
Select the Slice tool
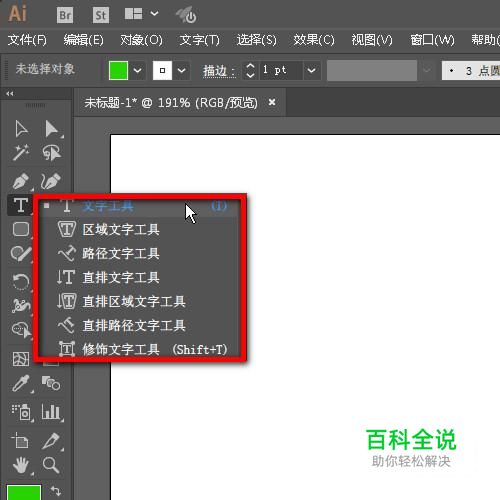(51, 441)
